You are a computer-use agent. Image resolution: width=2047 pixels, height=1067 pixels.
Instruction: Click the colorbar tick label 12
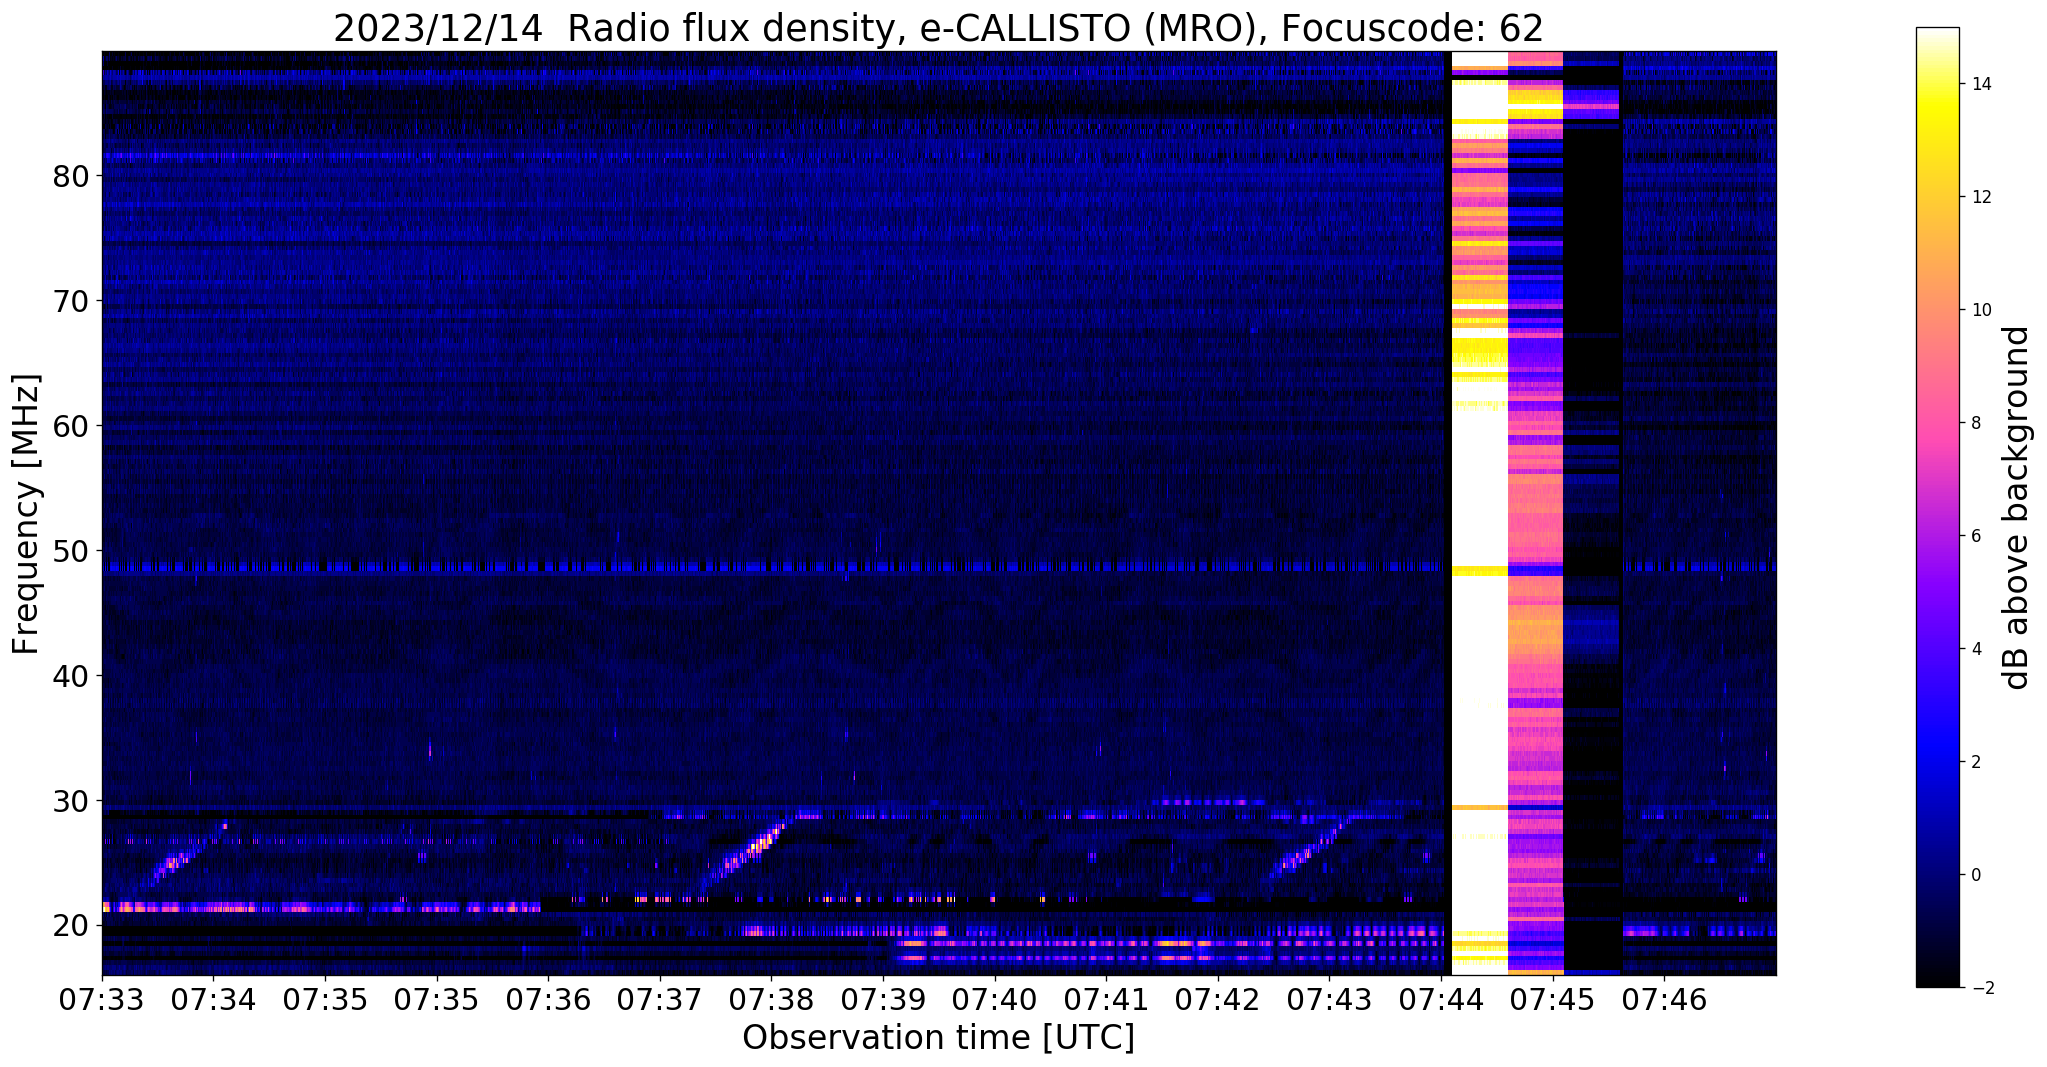pos(1980,197)
